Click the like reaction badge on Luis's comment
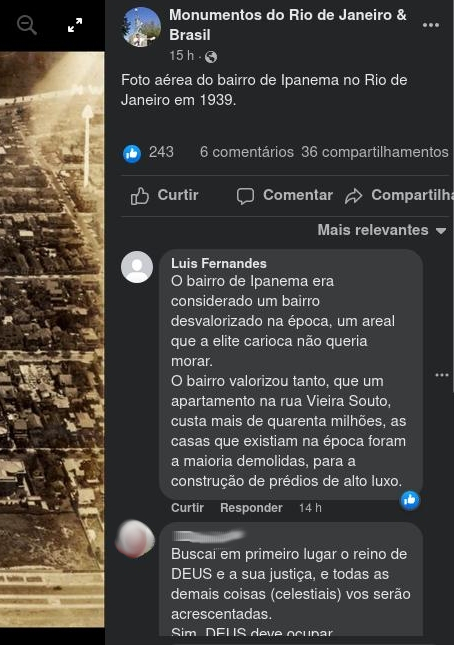Screen dimensions: 454x645 [410, 500]
